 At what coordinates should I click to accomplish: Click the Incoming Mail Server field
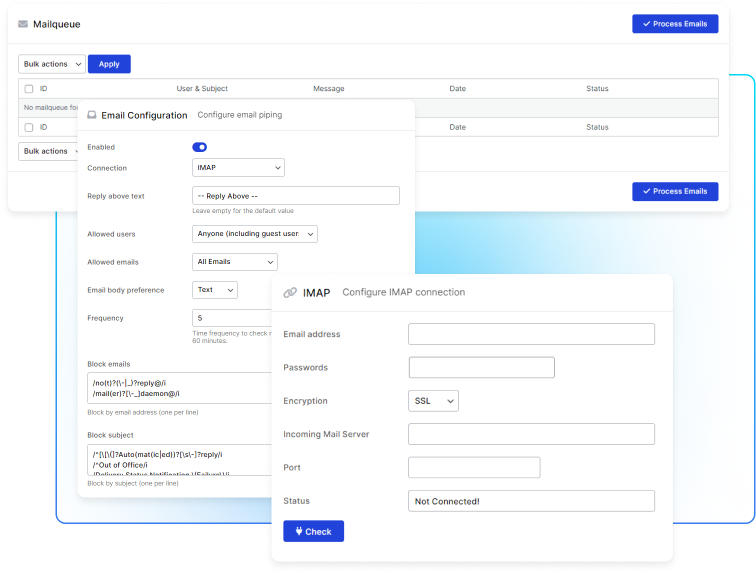[x=531, y=434]
